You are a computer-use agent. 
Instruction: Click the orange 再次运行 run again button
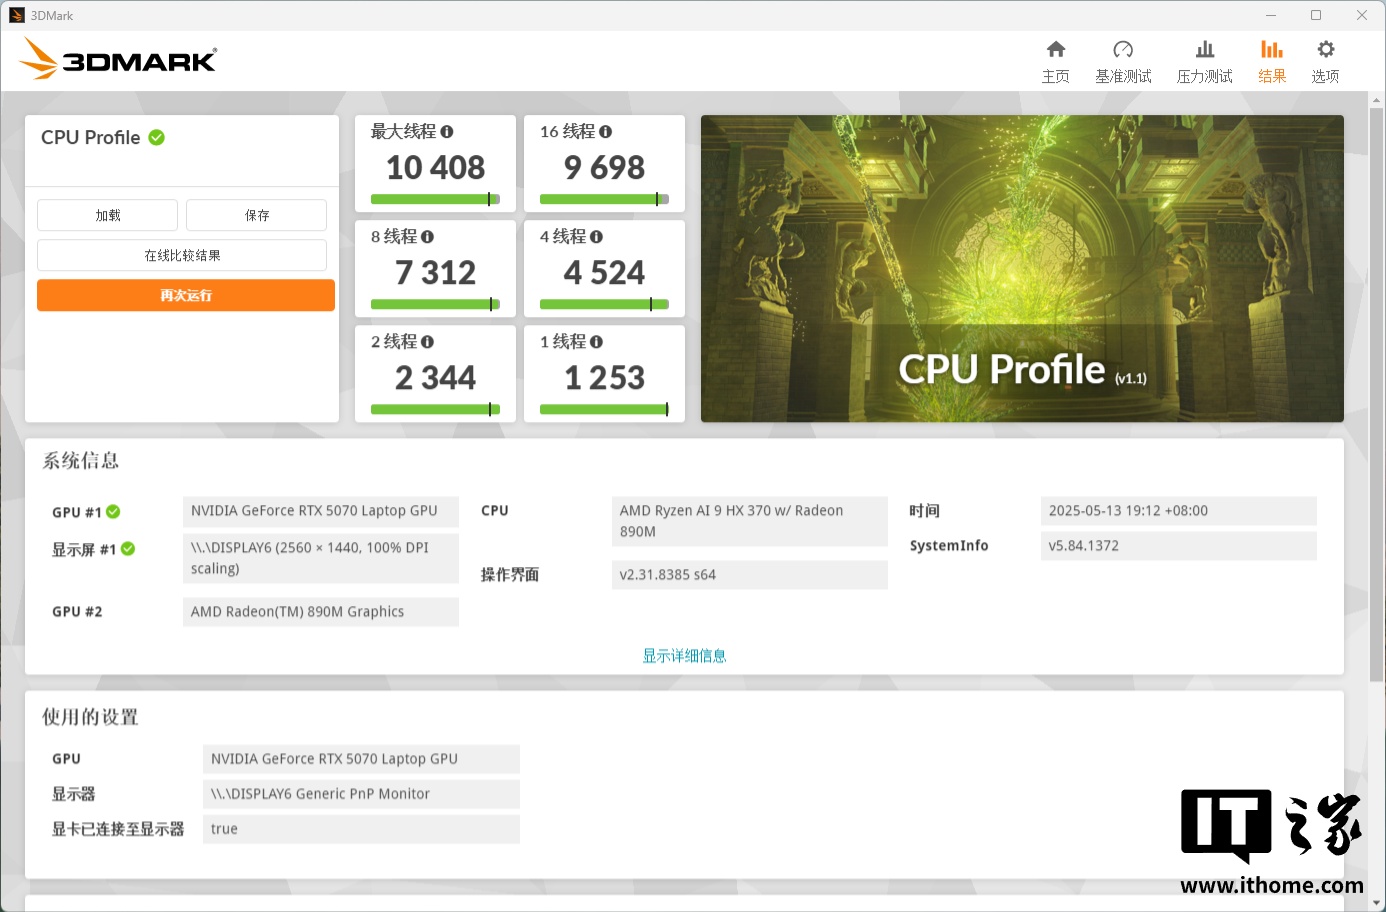point(186,295)
